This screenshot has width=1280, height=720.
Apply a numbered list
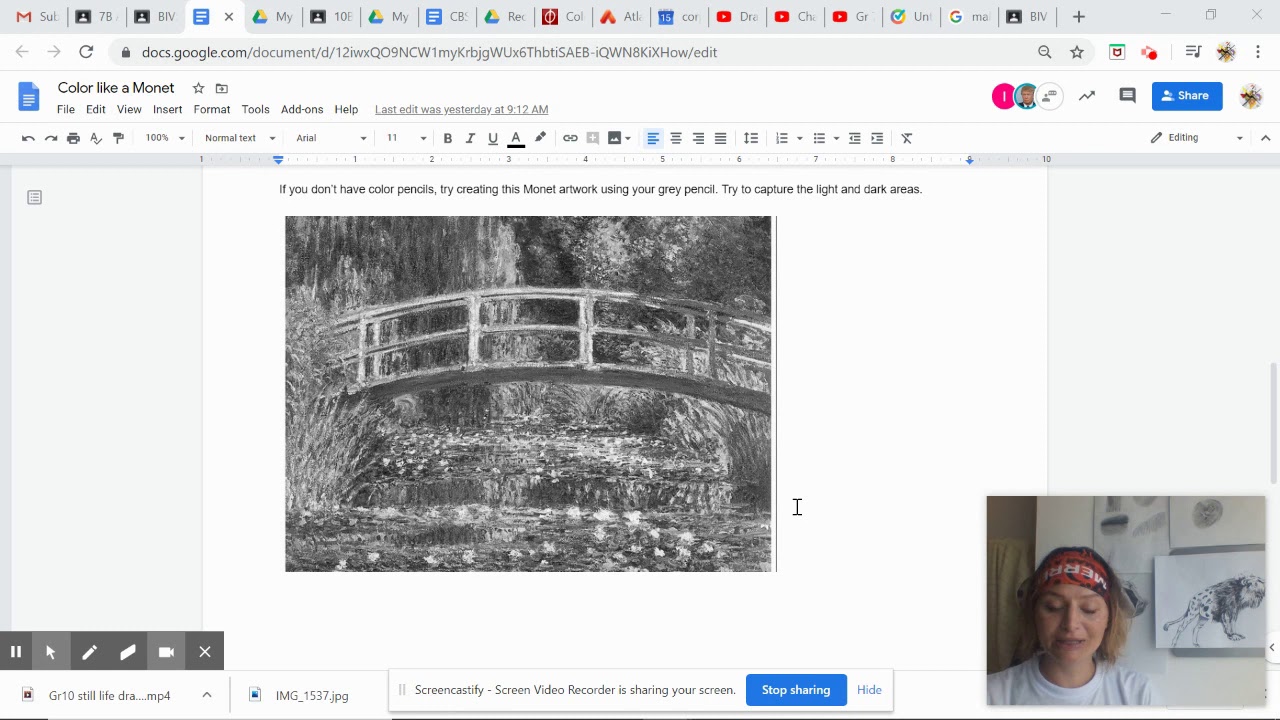point(782,138)
